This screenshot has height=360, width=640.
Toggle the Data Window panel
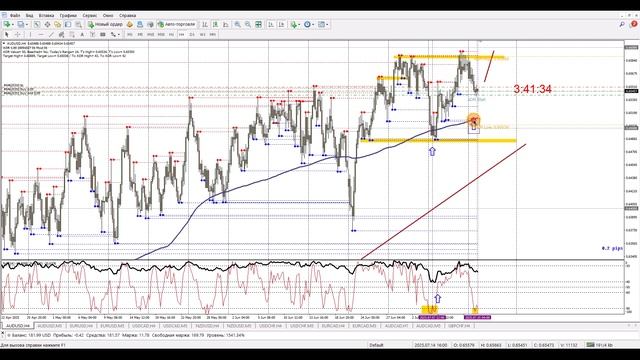pyautogui.click(x=47, y=24)
